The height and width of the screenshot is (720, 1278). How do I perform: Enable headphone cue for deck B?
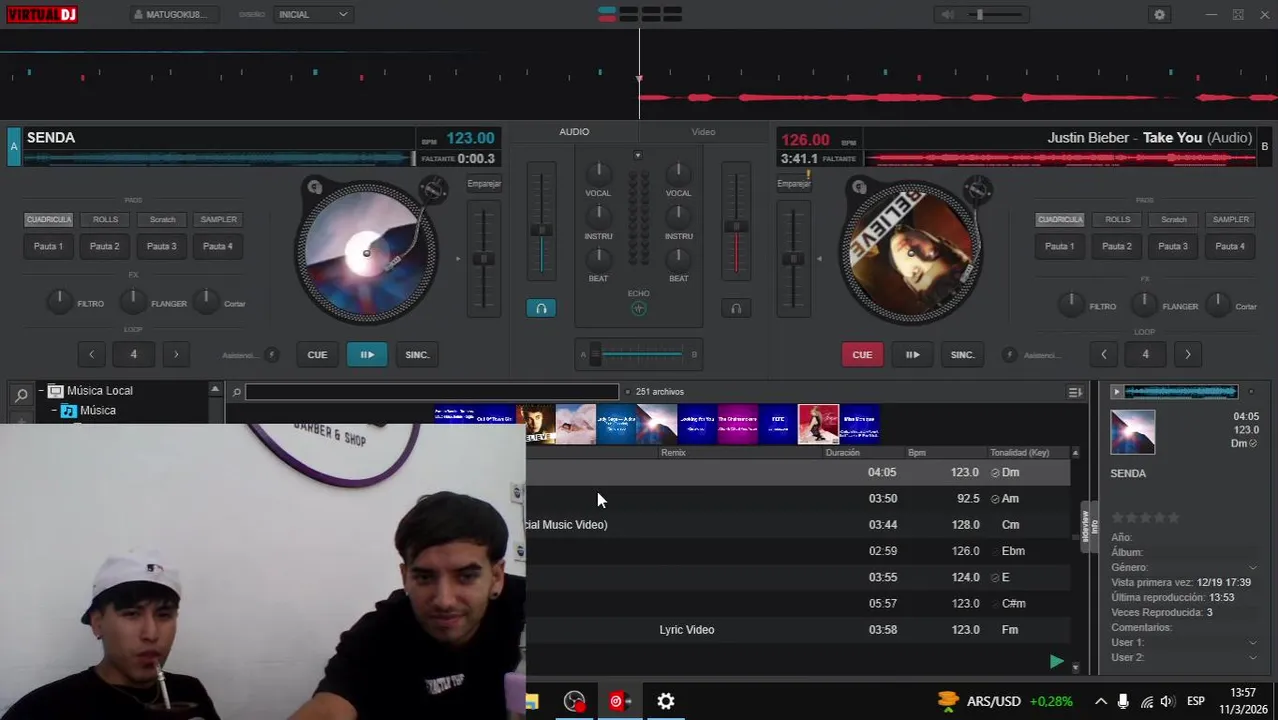coord(736,308)
